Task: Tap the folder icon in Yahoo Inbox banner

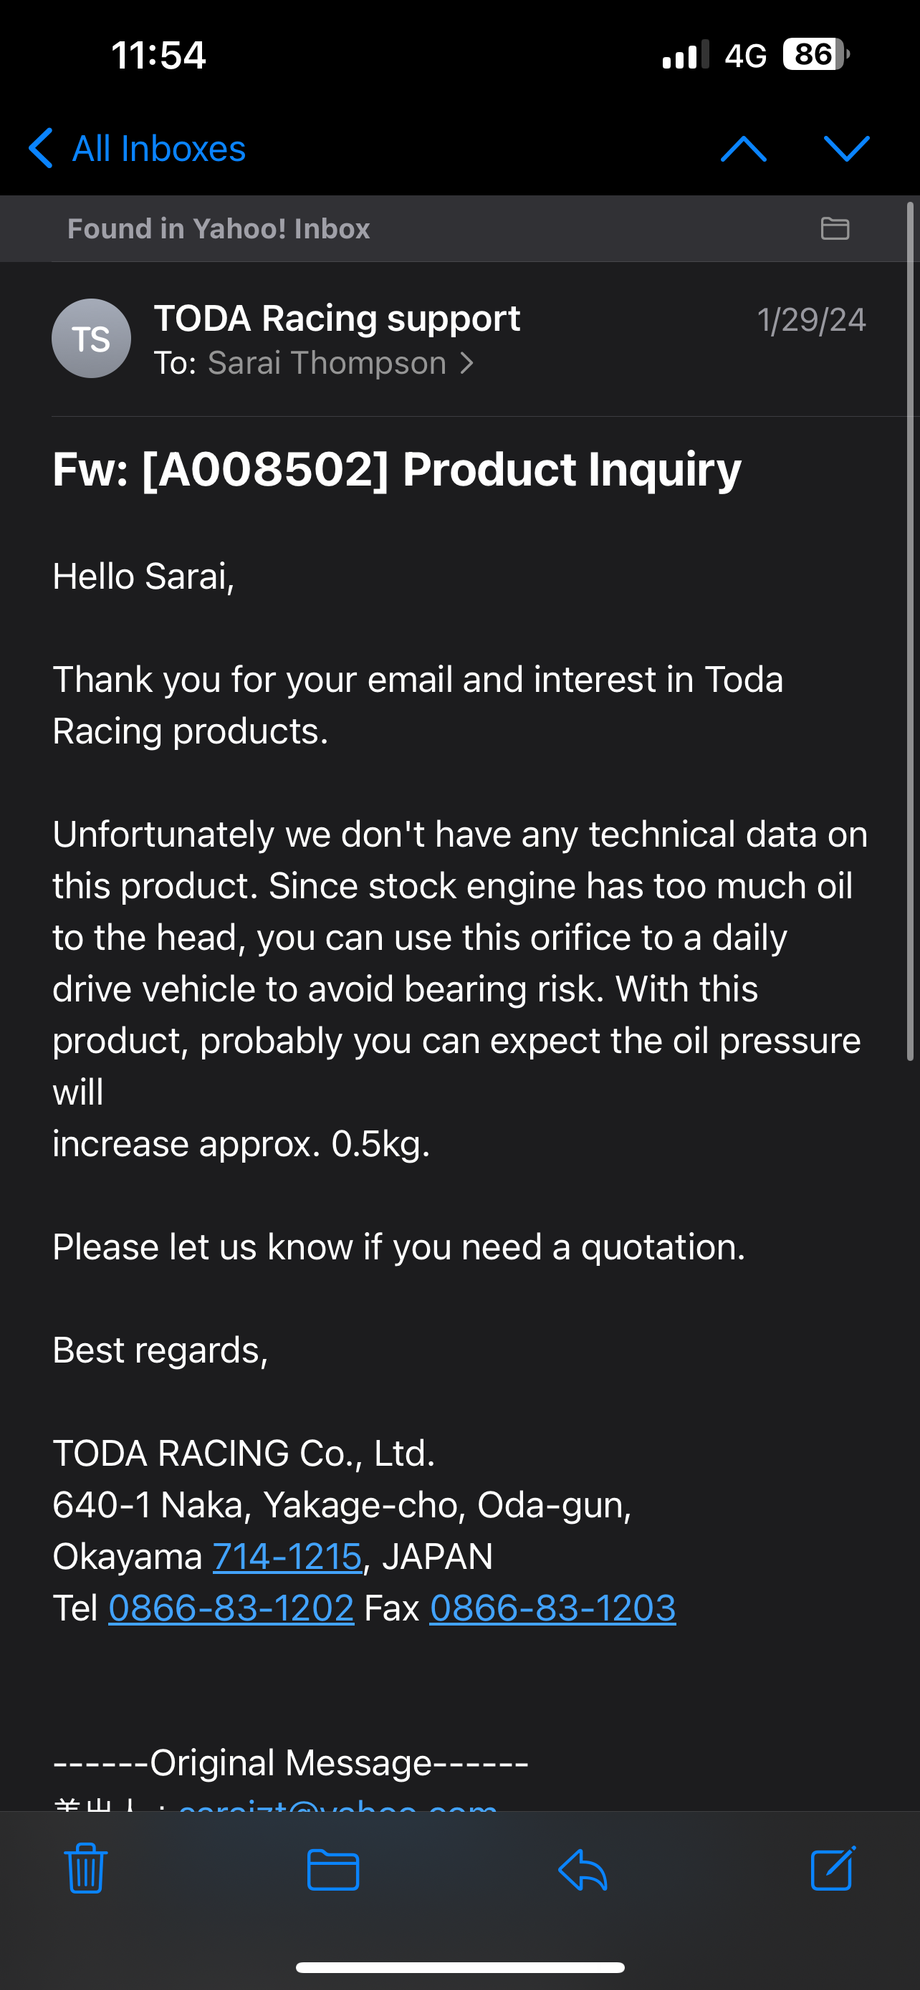Action: coord(835,229)
